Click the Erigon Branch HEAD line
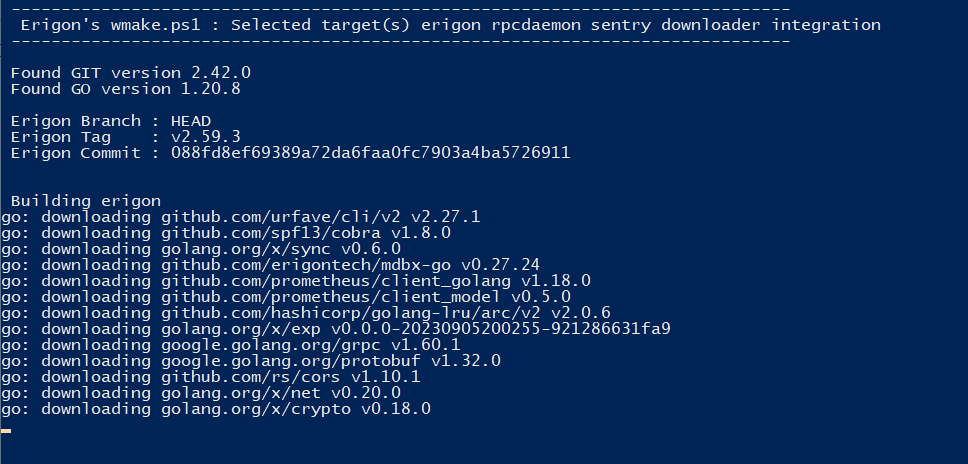Screen dimensions: 968x464 [x=110, y=121]
